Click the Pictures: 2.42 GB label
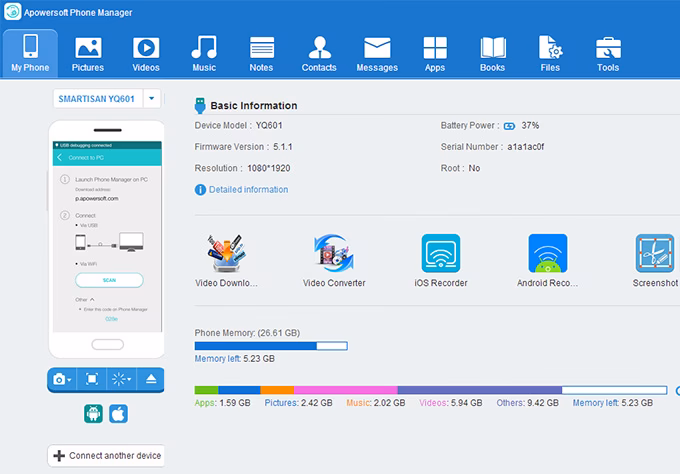This screenshot has height=474, width=680. coord(298,403)
